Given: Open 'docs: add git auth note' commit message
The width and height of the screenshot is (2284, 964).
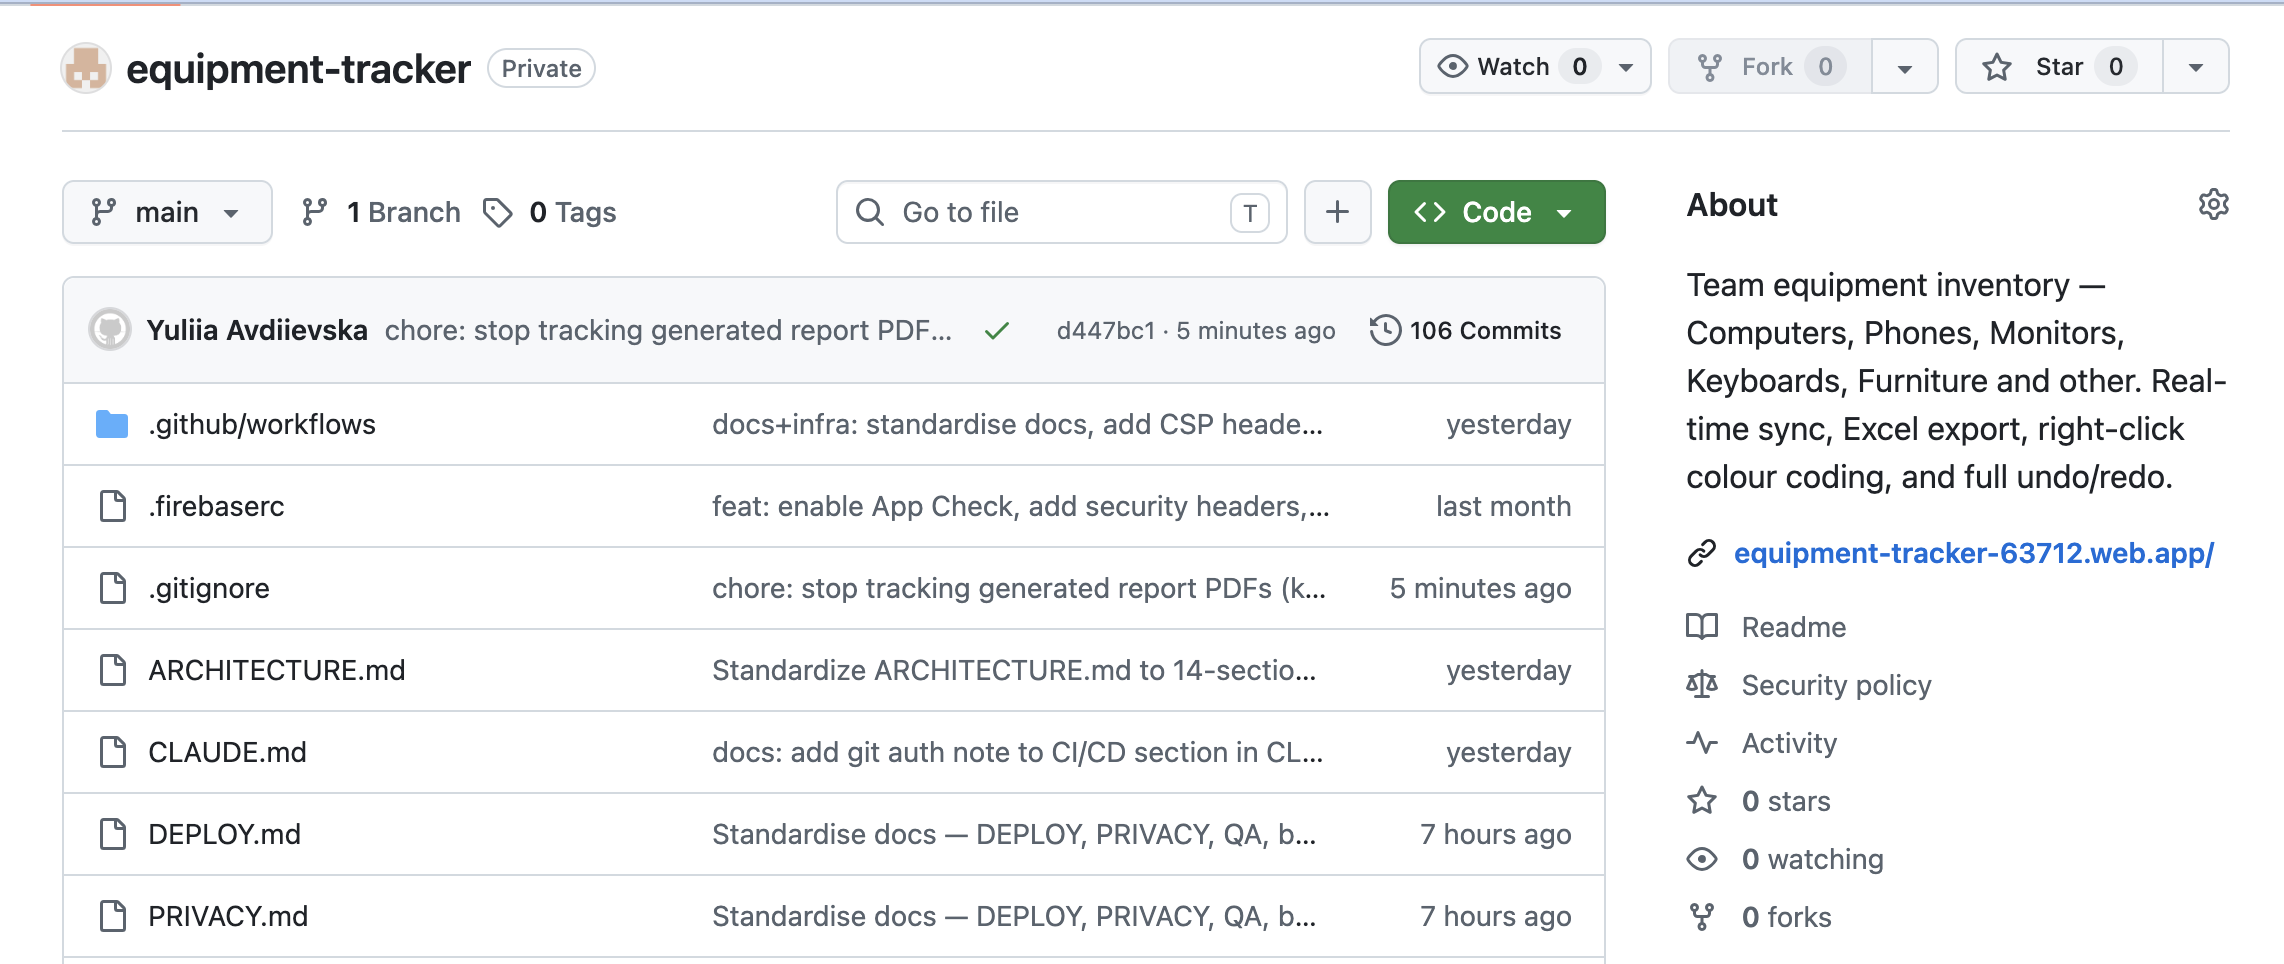Looking at the screenshot, I should coord(1017,752).
